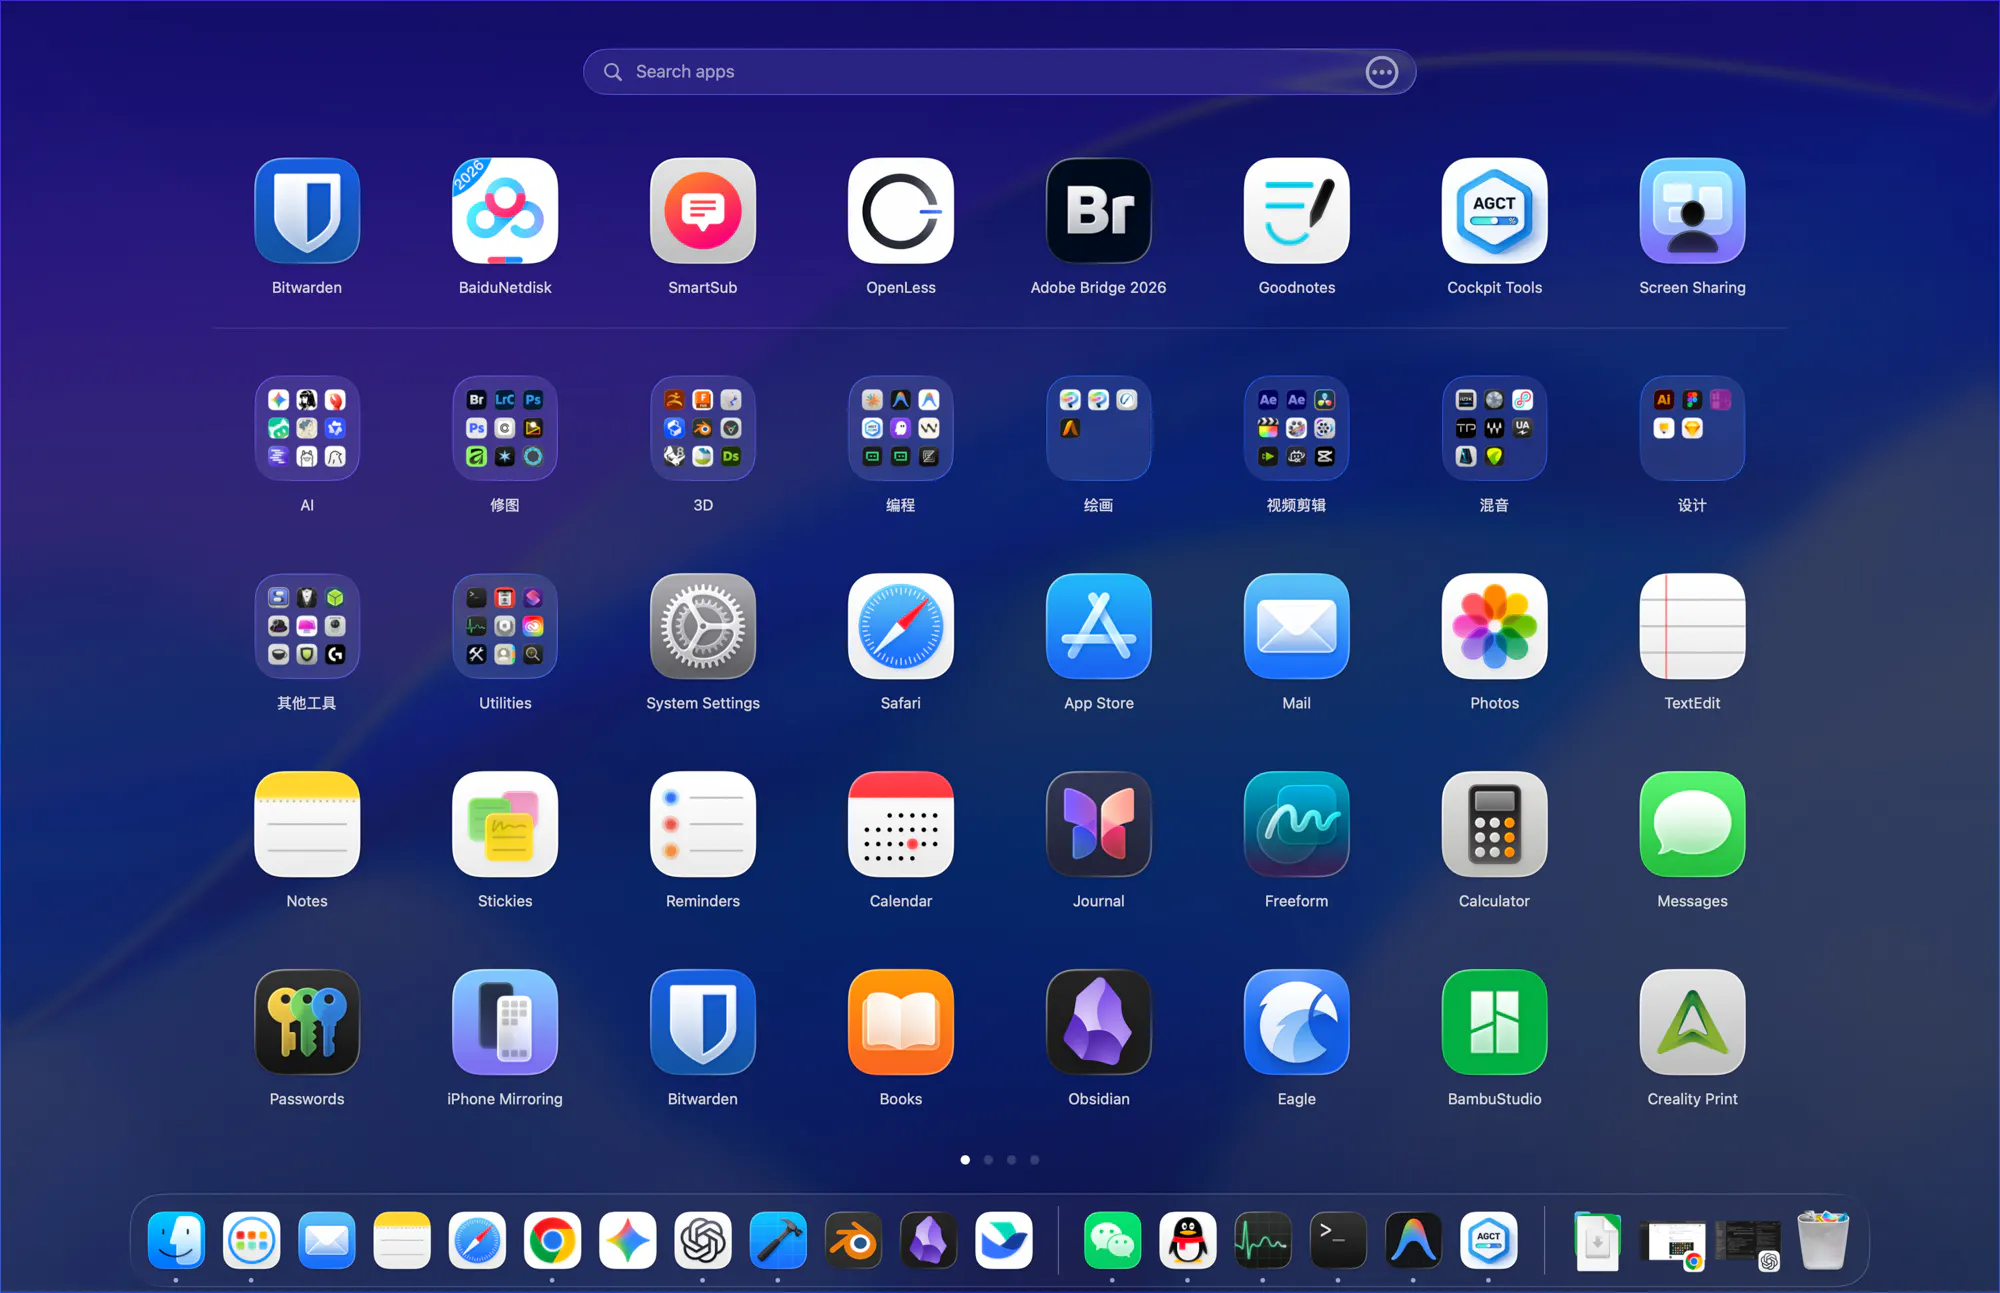
Task: Expand the 绘画 folder
Action: [1099, 428]
